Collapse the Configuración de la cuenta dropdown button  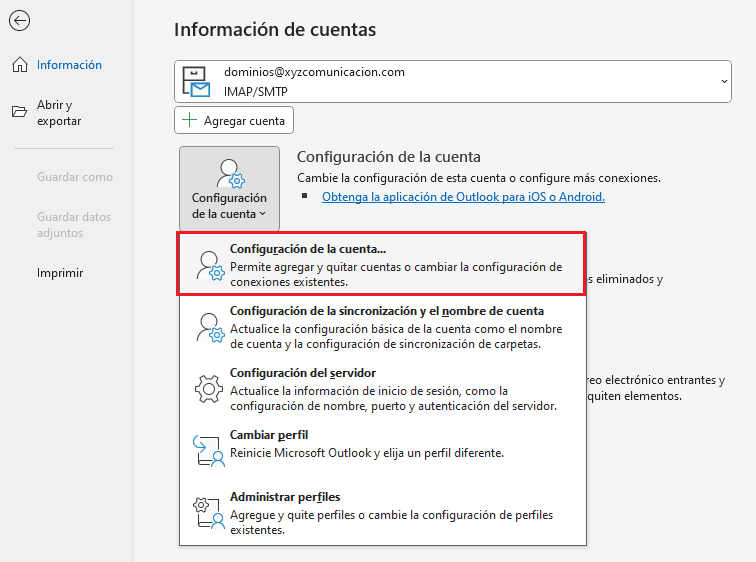tap(229, 189)
